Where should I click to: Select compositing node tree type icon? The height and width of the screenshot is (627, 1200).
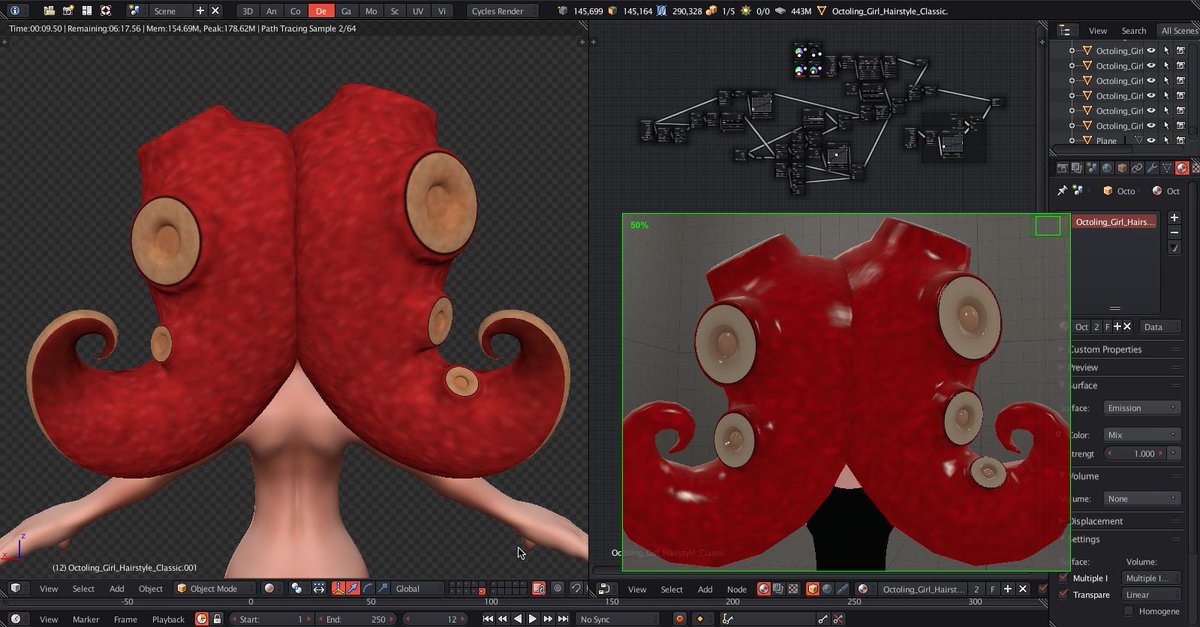777,589
